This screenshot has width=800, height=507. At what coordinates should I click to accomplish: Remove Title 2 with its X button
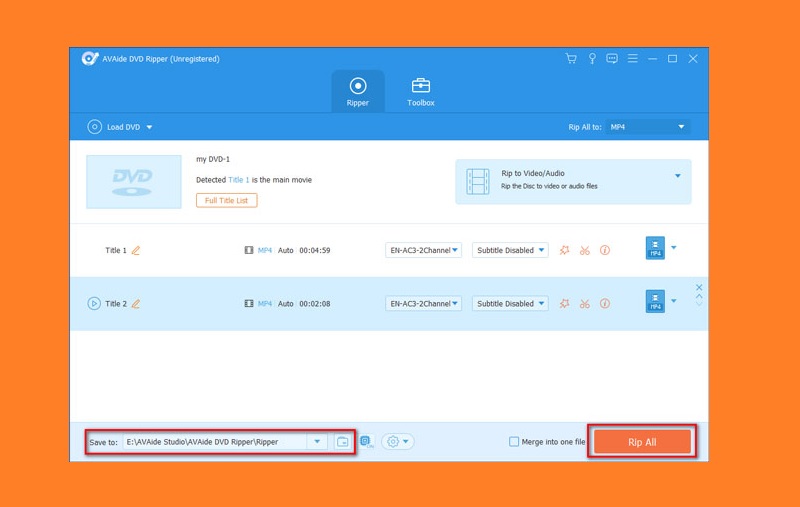(x=699, y=288)
